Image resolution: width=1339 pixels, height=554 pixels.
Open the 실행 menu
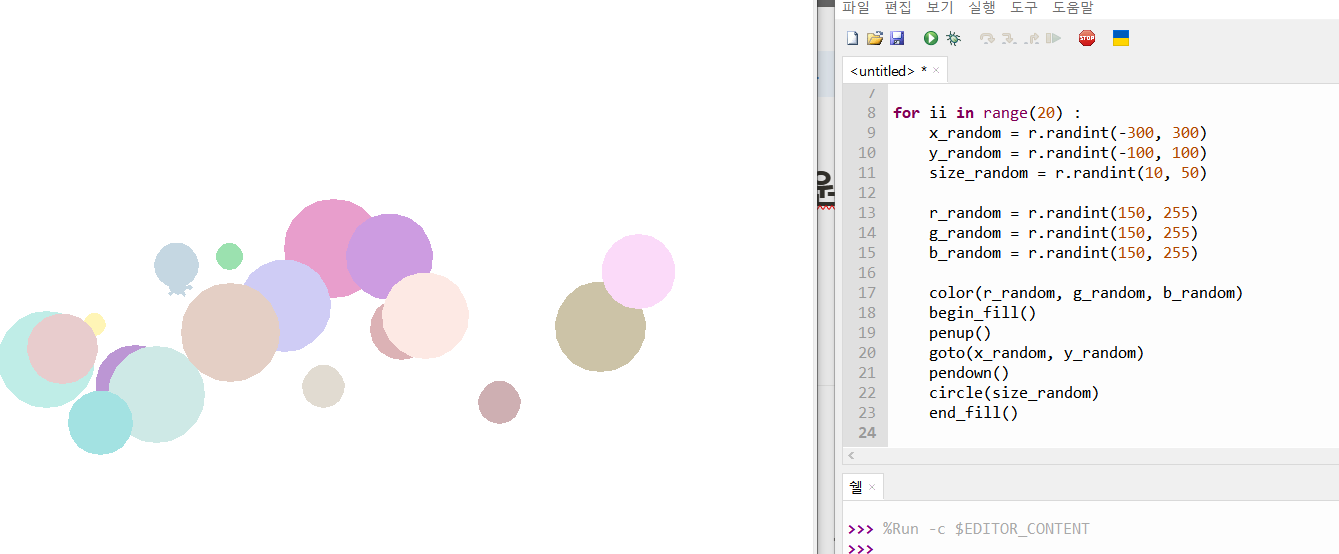pos(982,7)
